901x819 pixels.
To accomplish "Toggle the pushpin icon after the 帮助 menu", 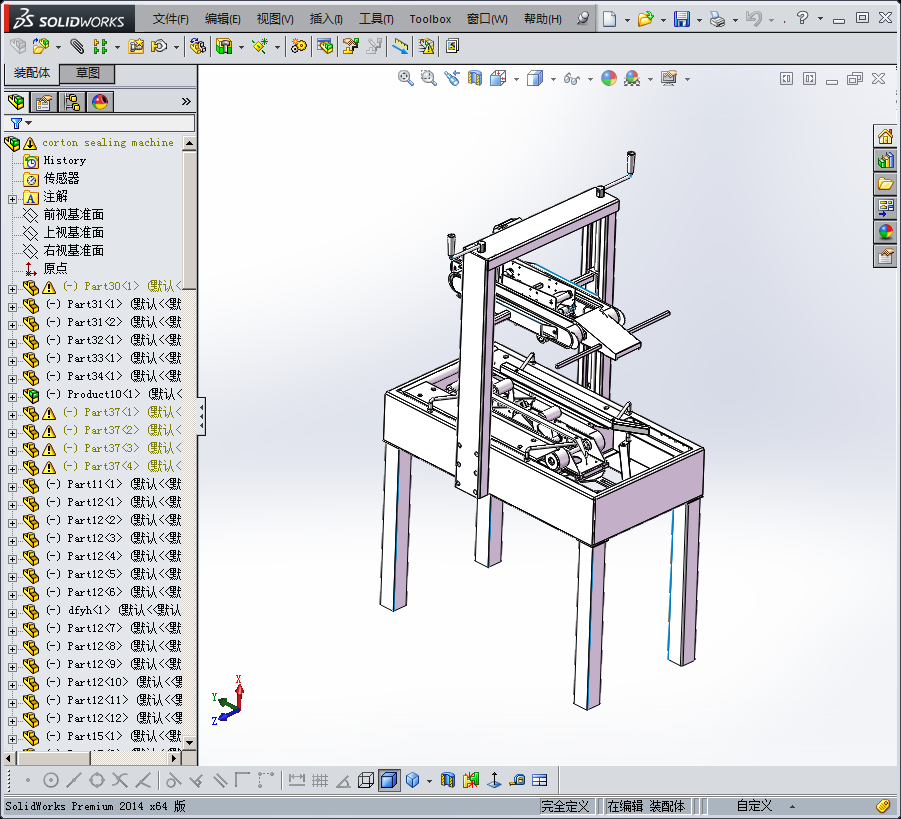I will point(582,18).
